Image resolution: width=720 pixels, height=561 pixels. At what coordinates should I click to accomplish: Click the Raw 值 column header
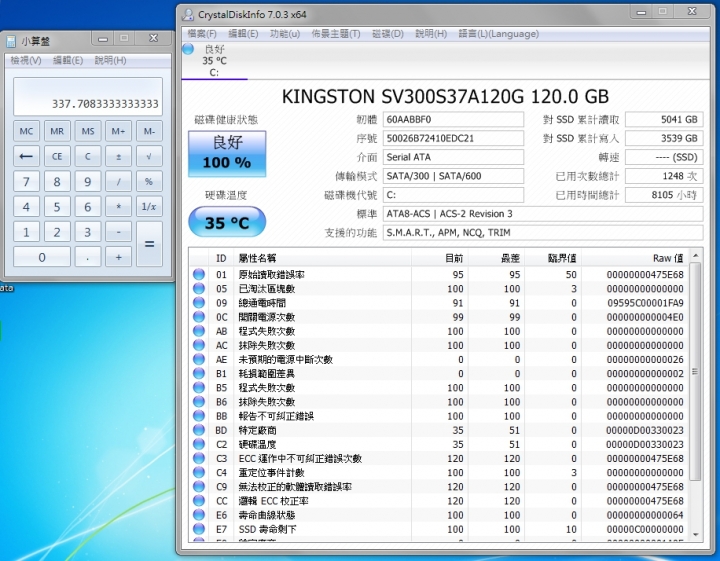tap(635, 258)
